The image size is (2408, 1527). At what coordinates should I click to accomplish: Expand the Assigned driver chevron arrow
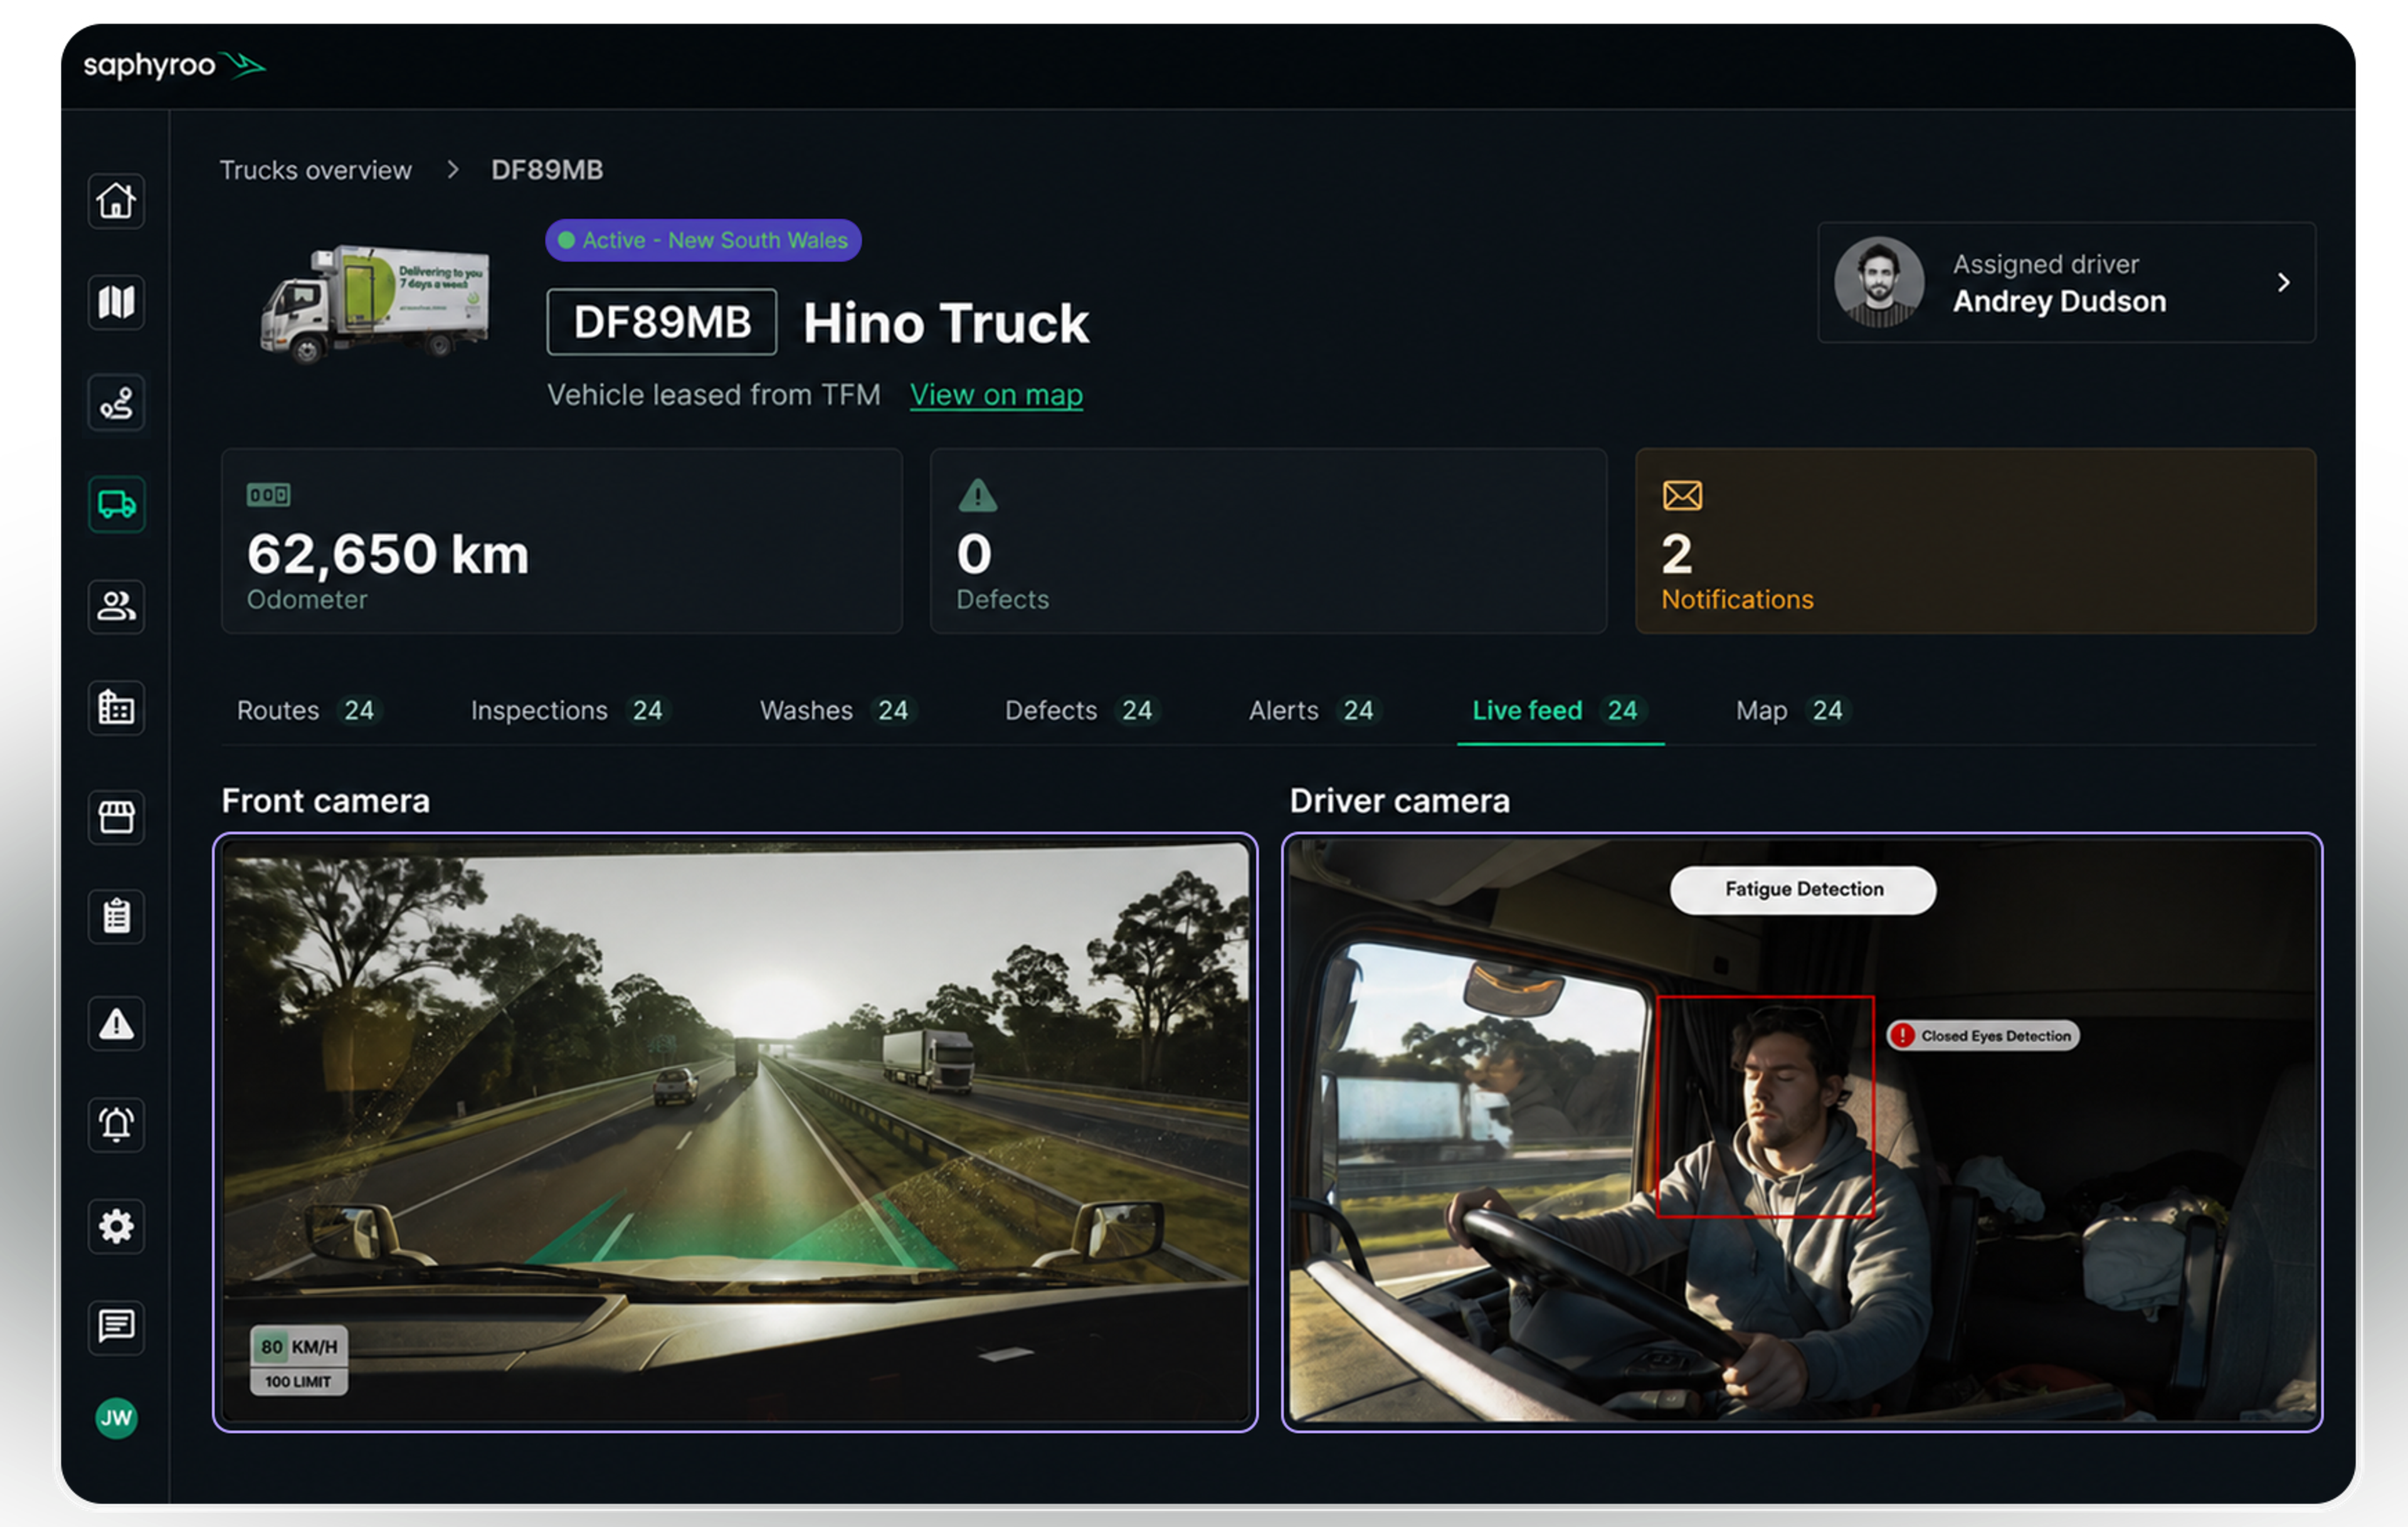click(2283, 283)
